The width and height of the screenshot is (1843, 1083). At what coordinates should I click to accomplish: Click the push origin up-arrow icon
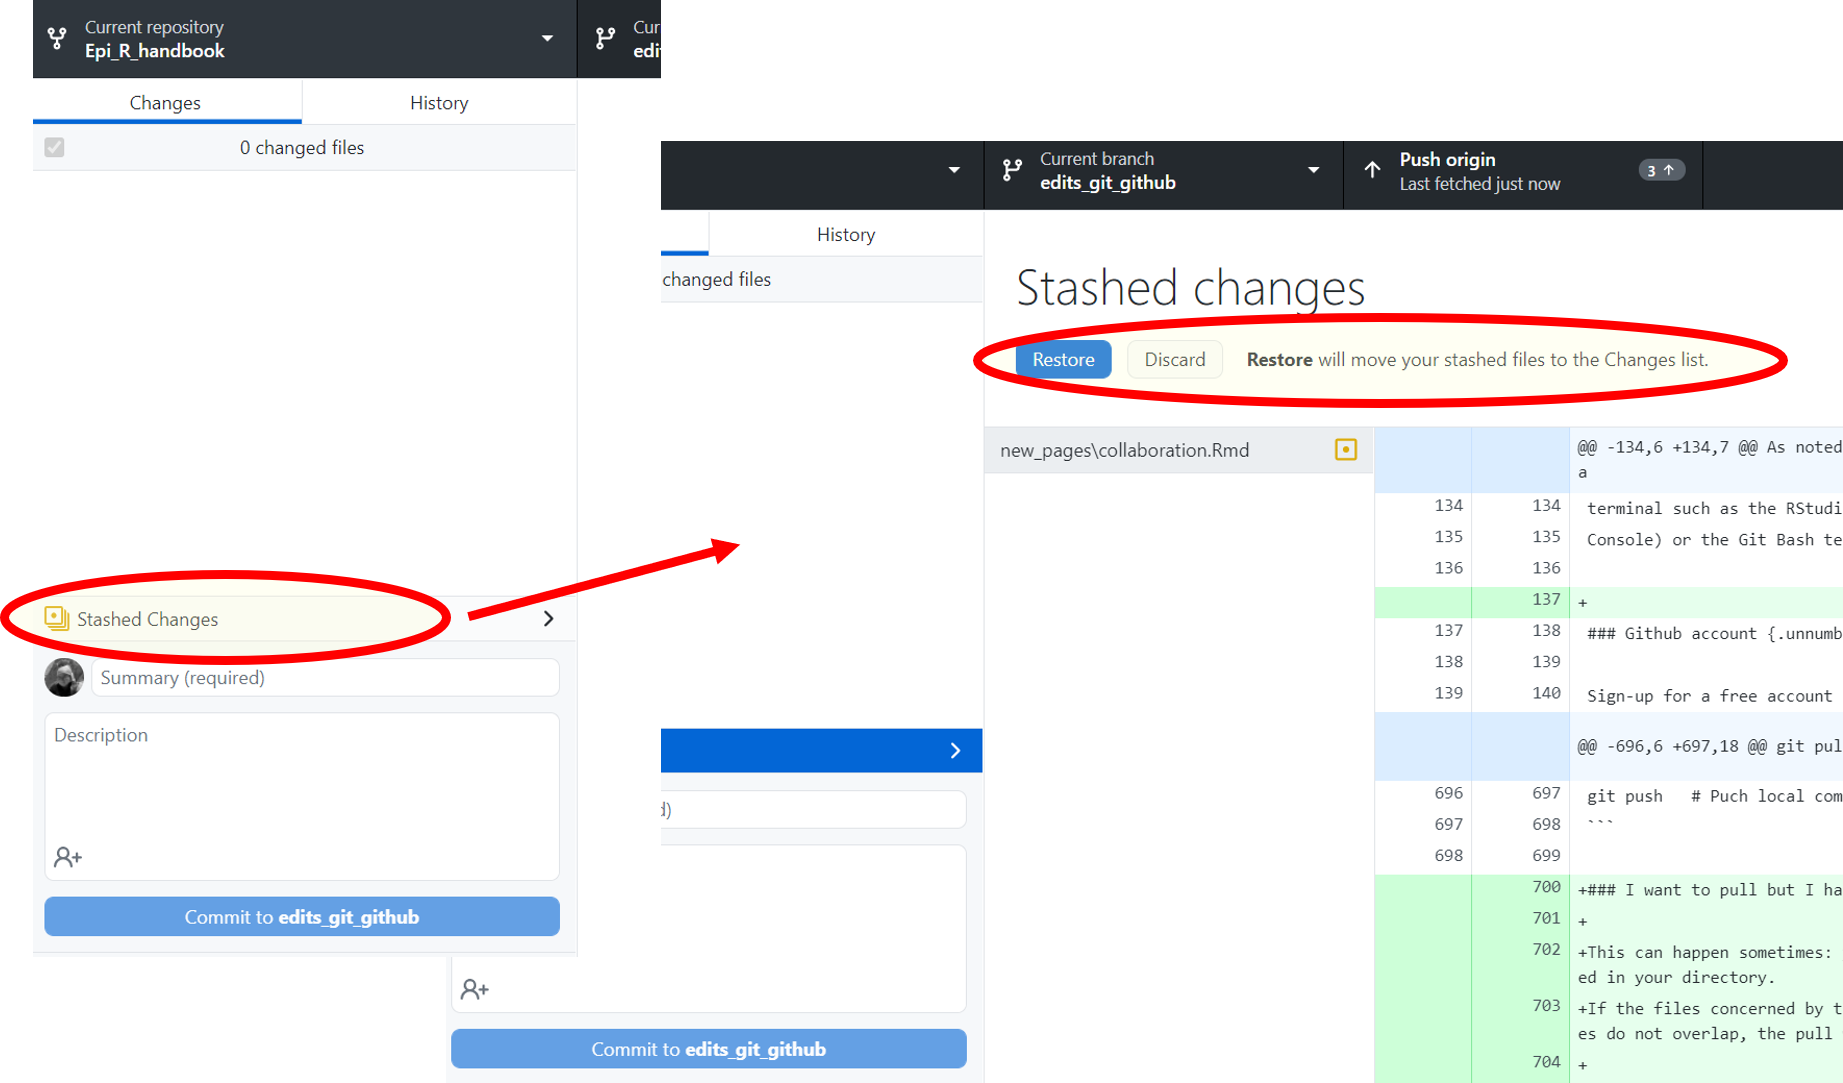coord(1373,171)
